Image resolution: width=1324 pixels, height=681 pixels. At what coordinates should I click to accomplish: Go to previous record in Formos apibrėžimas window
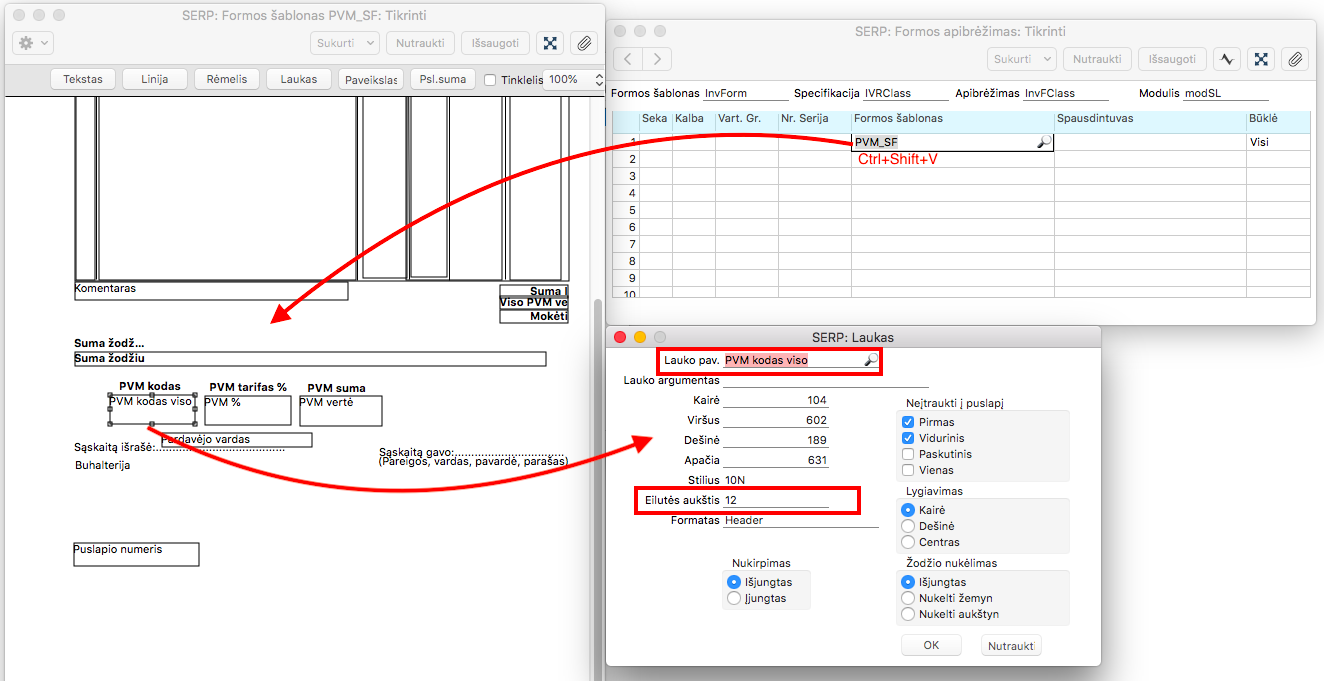click(628, 59)
